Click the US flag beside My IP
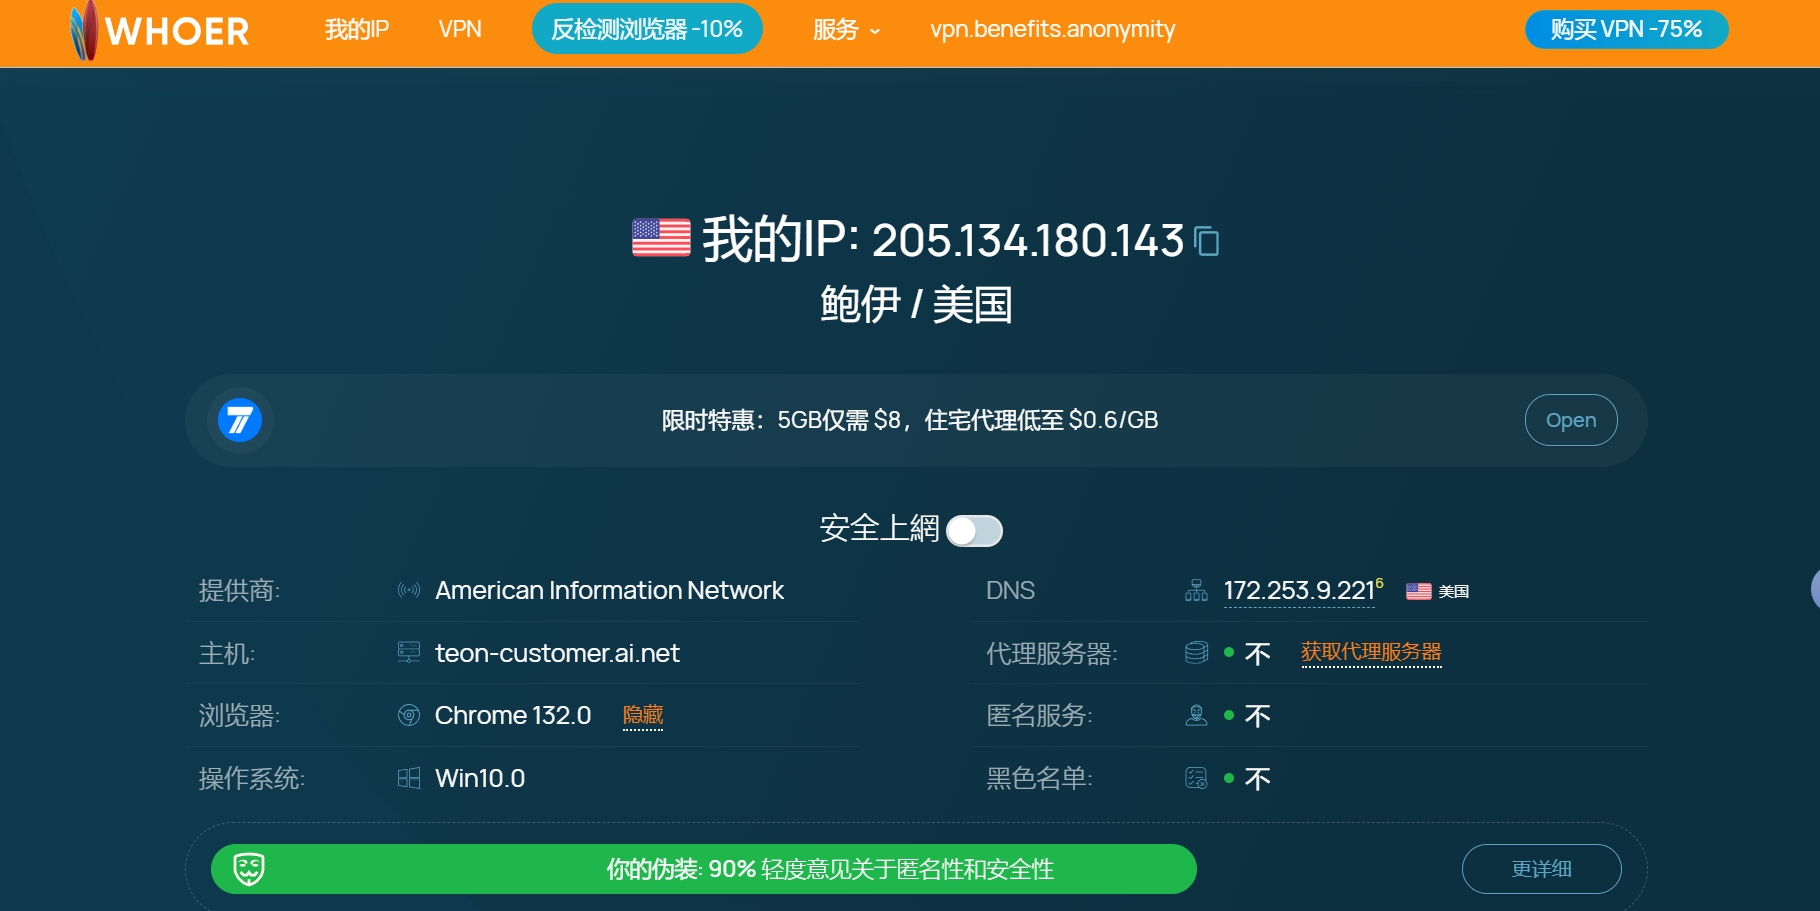The image size is (1820, 911). tap(661, 239)
